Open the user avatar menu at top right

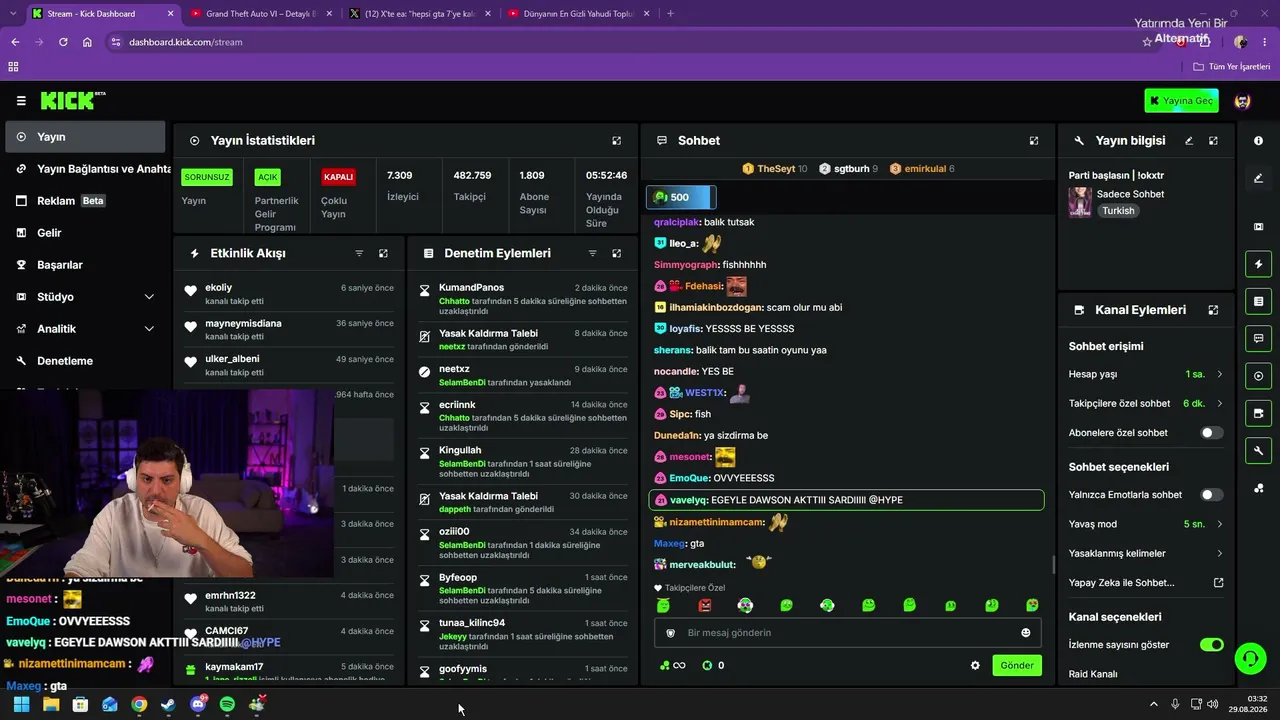pyautogui.click(x=1243, y=101)
